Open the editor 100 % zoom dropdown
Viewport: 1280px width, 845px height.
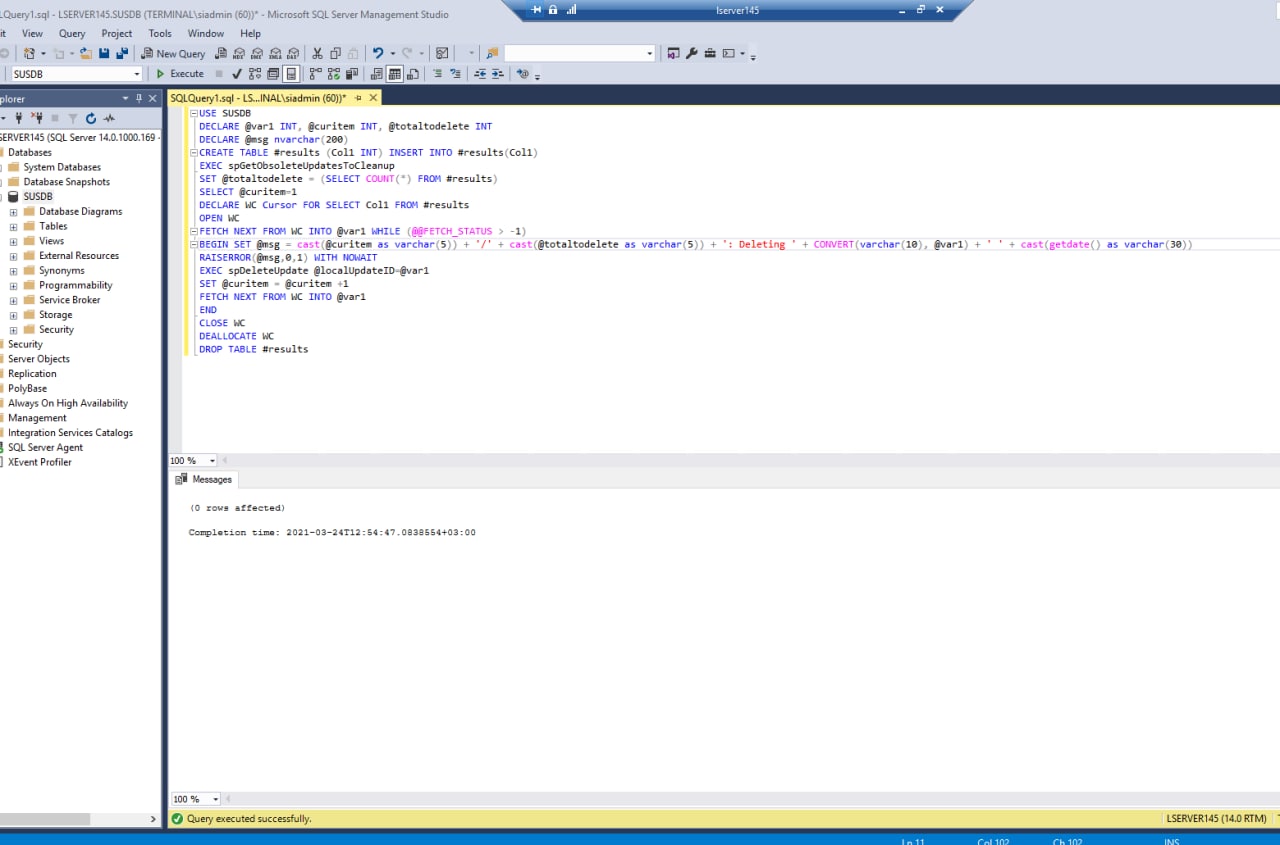coord(212,461)
